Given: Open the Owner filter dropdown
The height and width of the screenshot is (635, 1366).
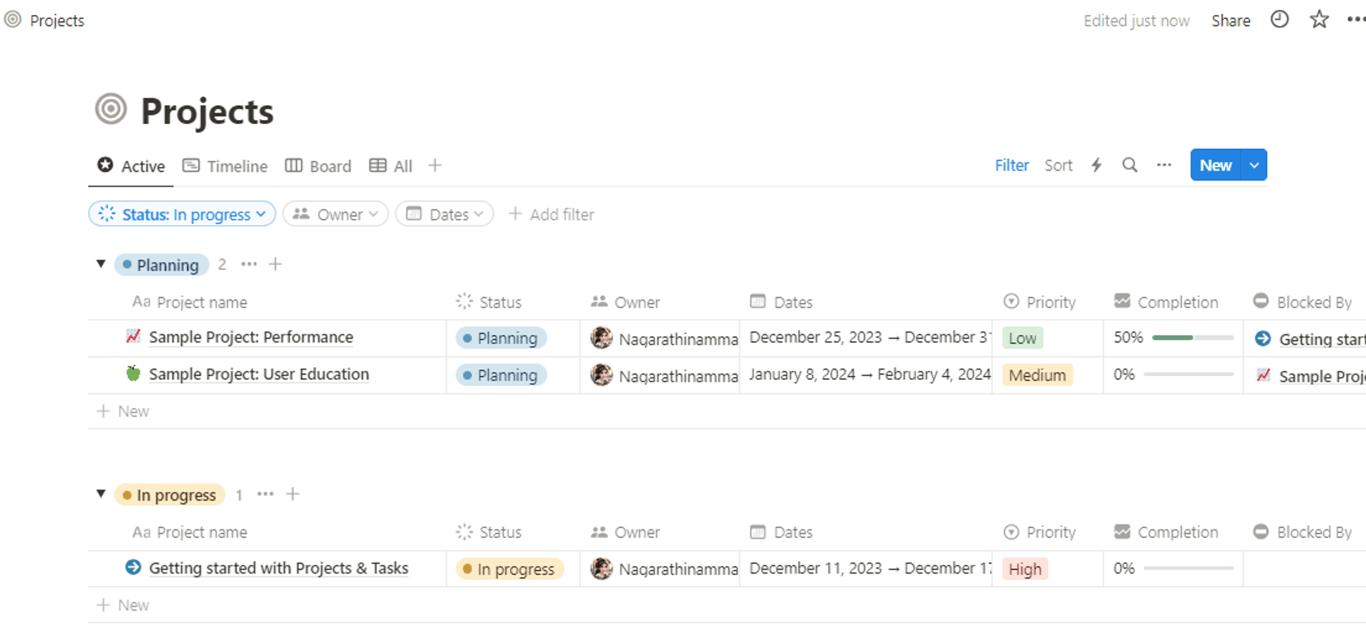Looking at the screenshot, I should coord(335,214).
